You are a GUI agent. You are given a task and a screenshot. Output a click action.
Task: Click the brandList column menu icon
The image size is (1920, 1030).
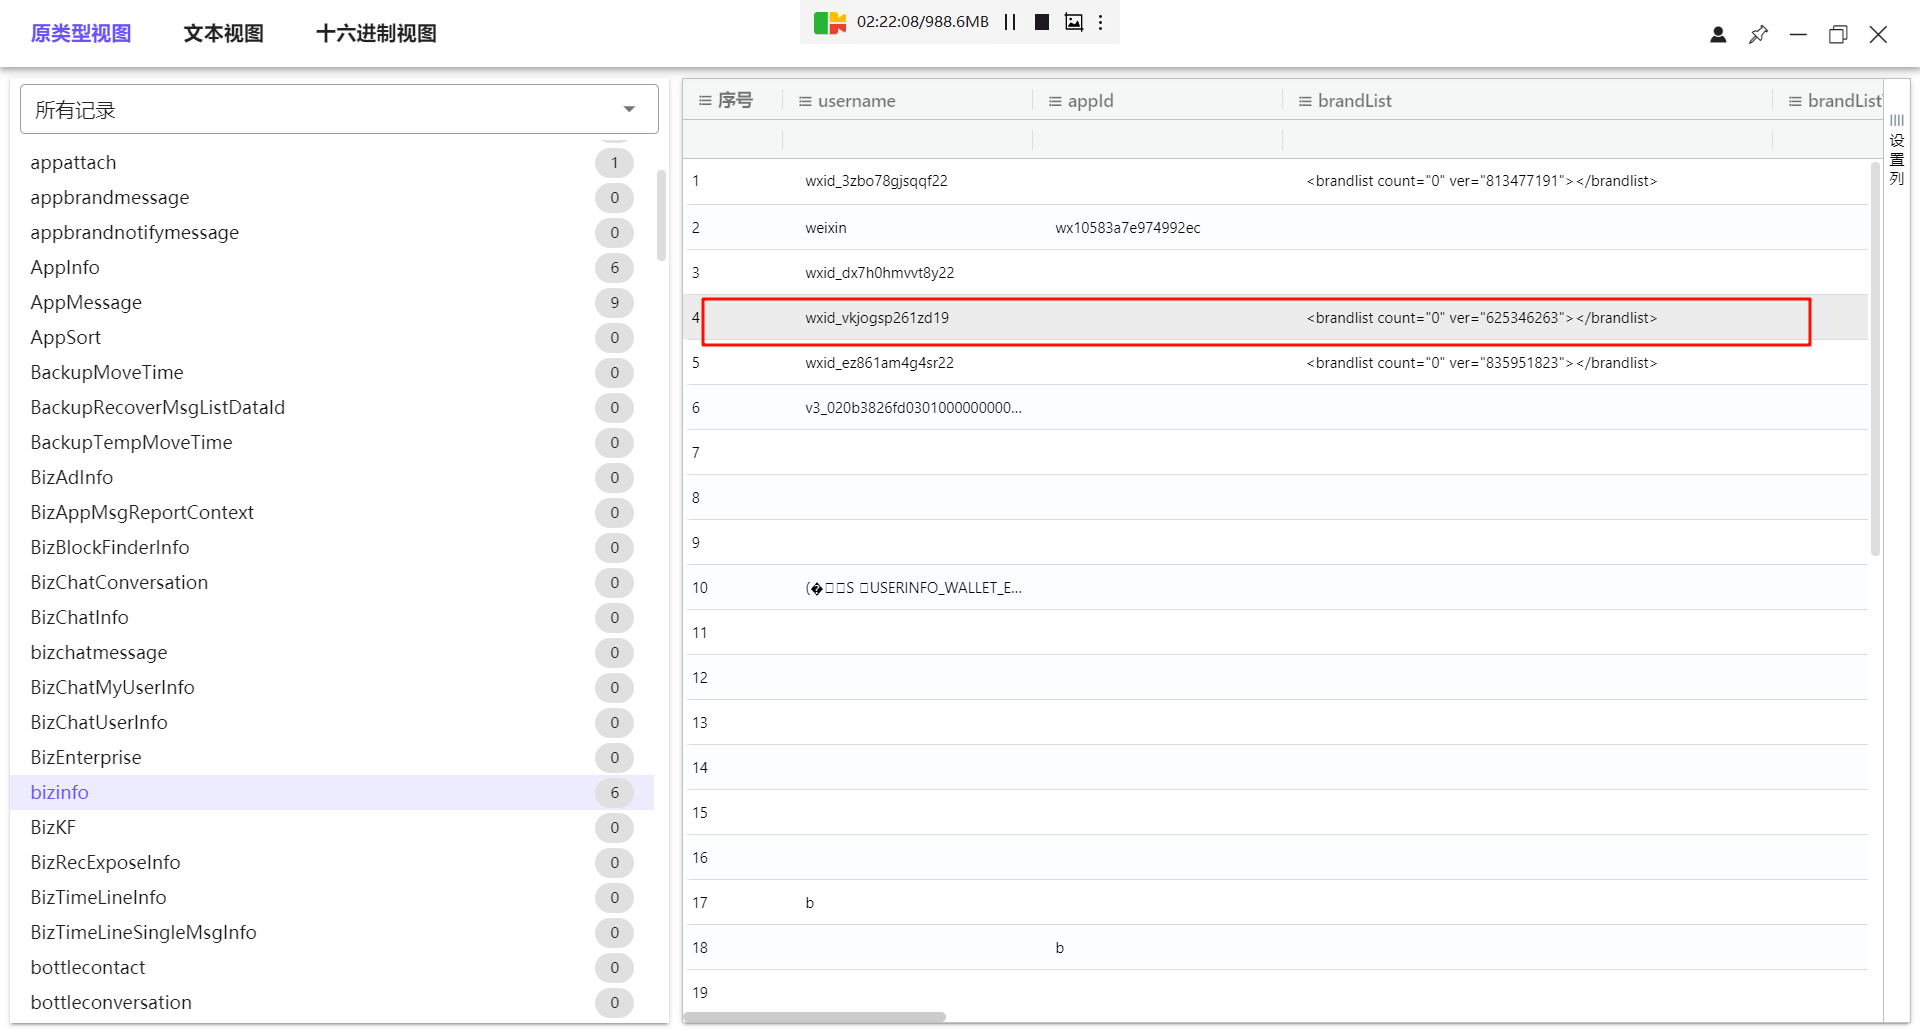tap(1305, 101)
